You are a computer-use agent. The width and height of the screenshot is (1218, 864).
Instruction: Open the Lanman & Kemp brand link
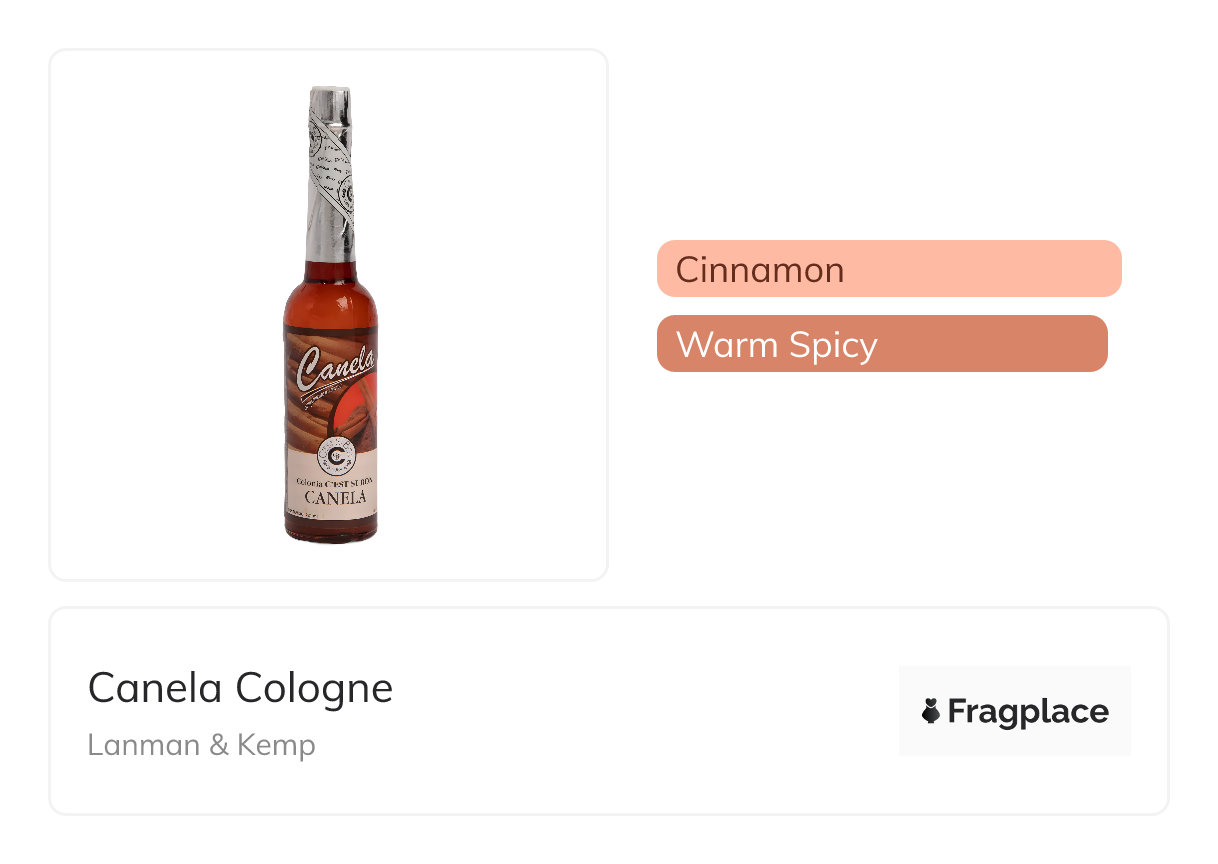click(201, 745)
